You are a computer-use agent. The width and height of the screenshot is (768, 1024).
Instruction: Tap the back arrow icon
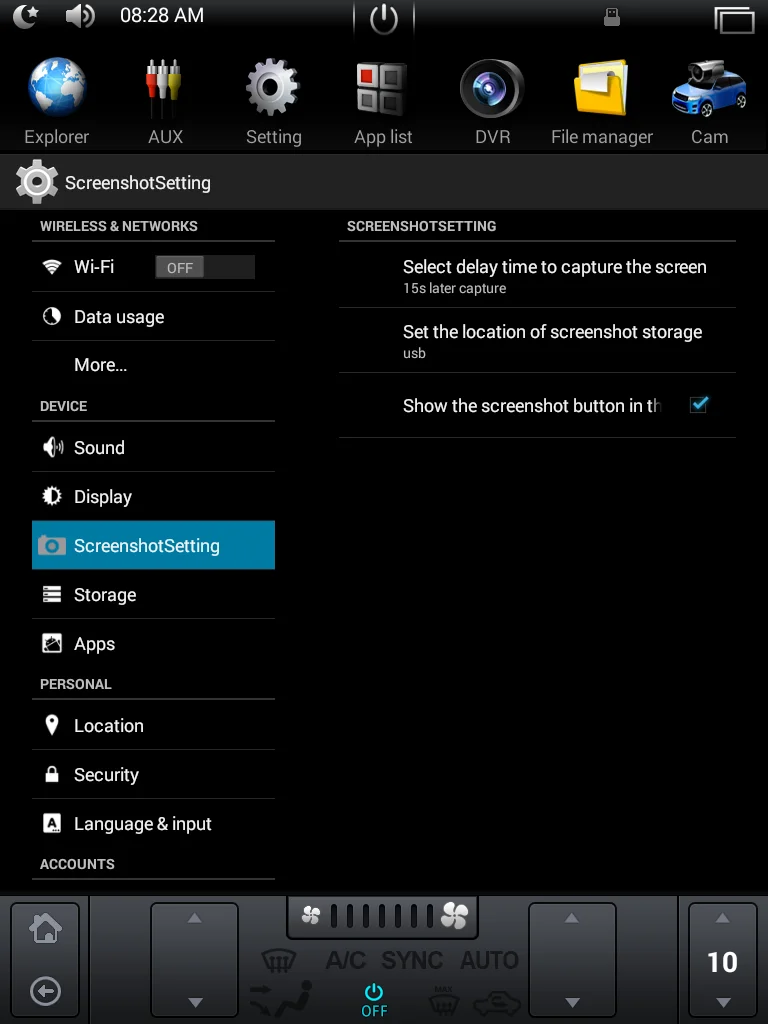pos(46,991)
